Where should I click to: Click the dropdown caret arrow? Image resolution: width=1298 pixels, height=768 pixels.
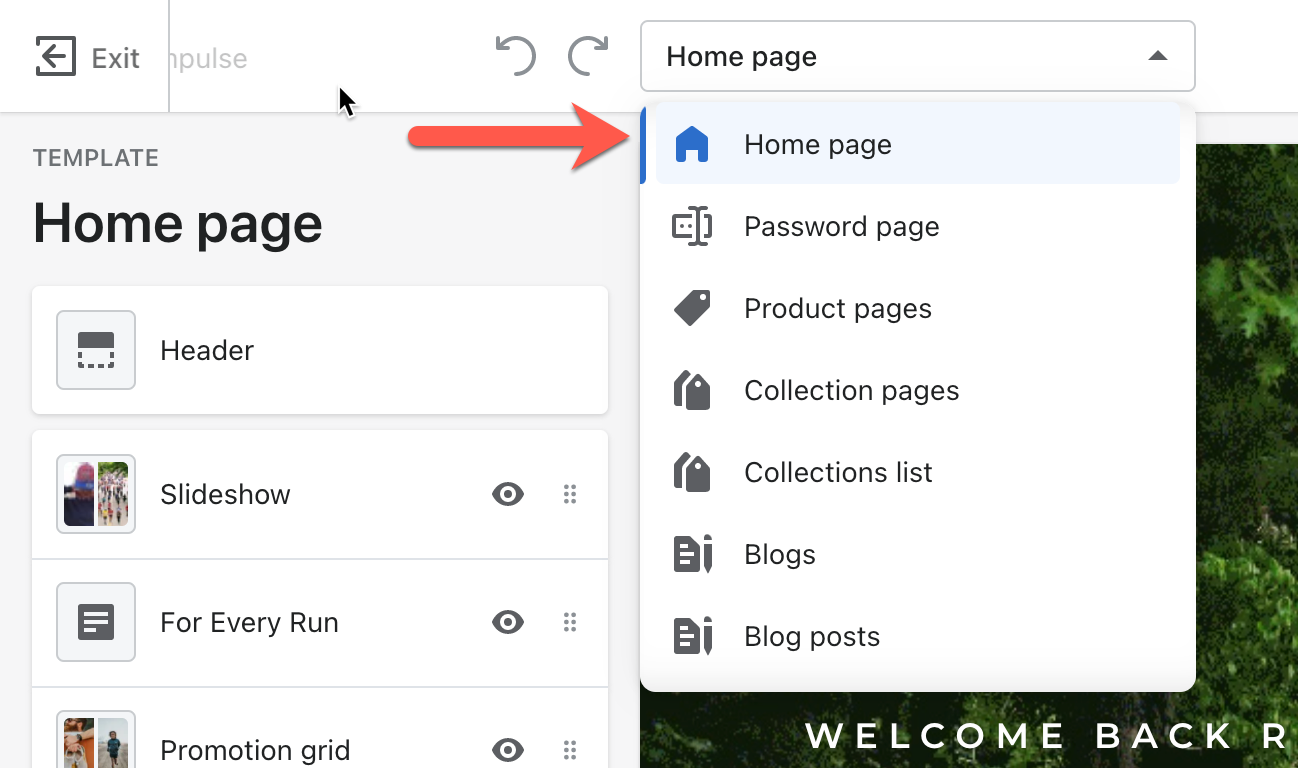[1158, 56]
